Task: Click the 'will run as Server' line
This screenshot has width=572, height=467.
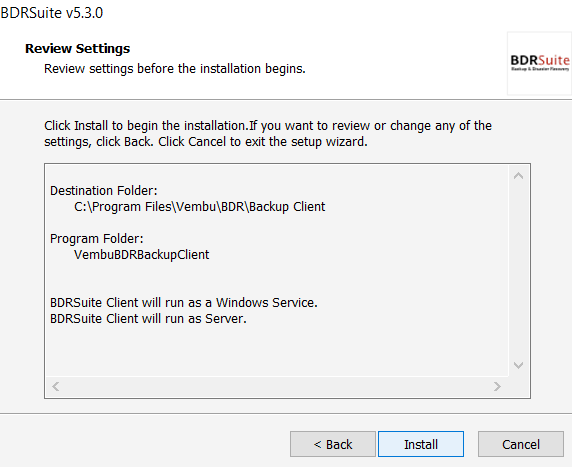Action: (148, 319)
